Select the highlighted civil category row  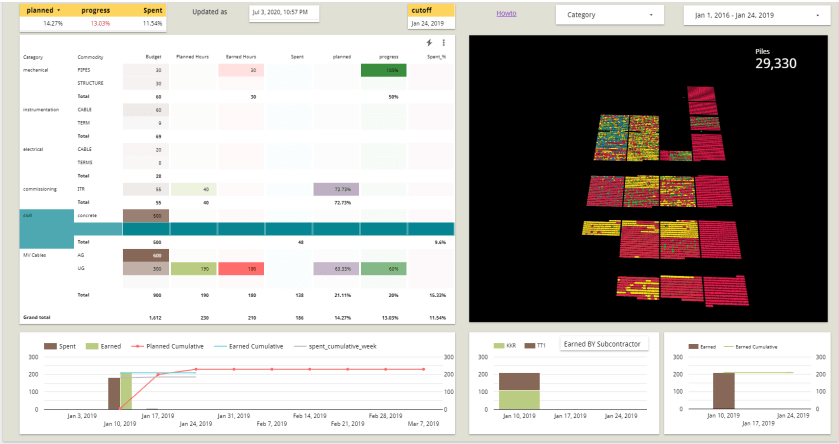(237, 229)
